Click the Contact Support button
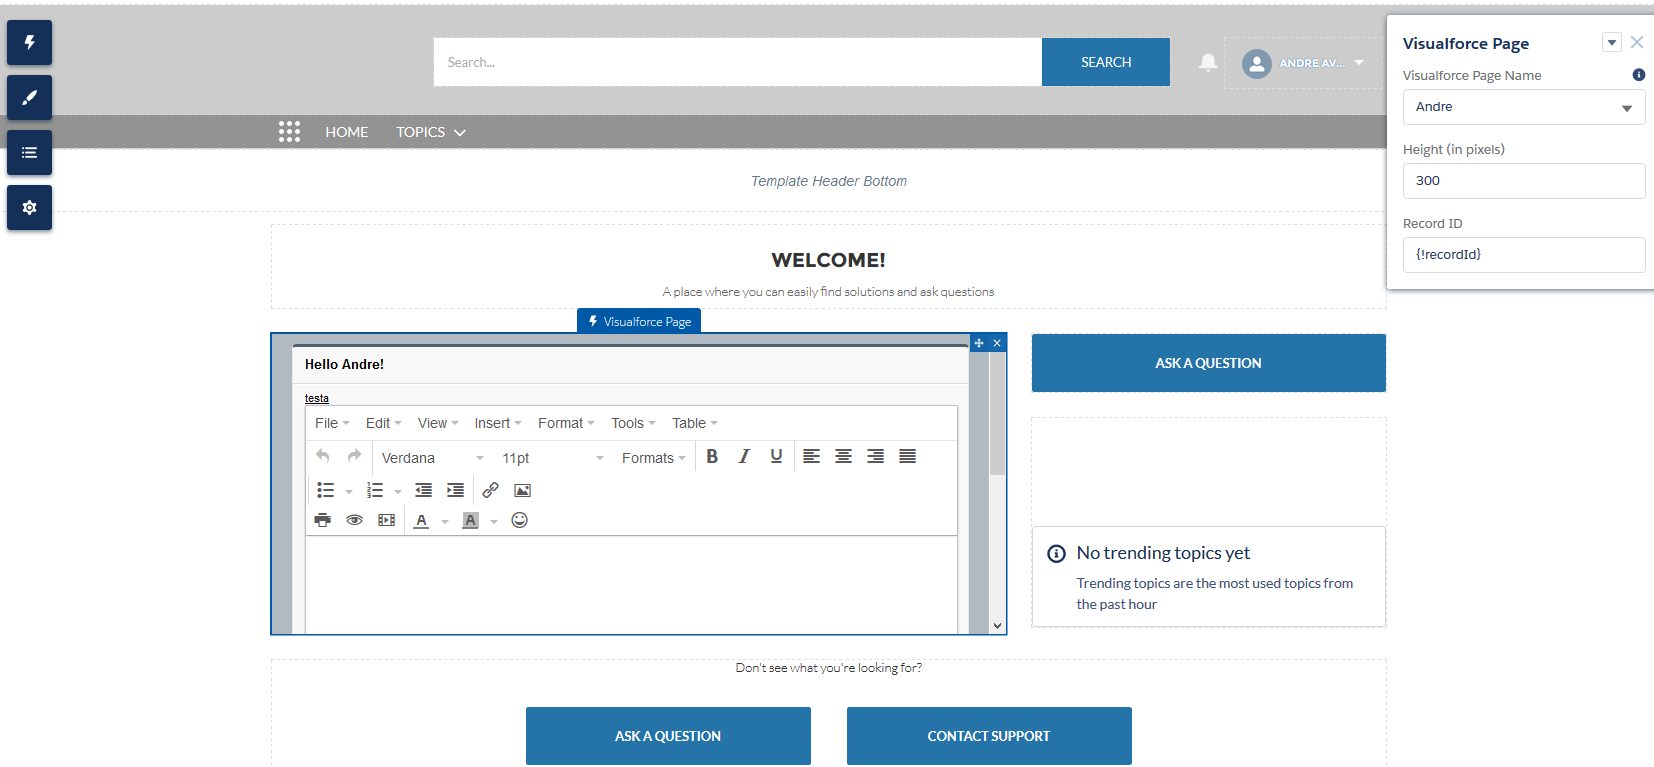The width and height of the screenshot is (1654, 767). click(x=989, y=736)
